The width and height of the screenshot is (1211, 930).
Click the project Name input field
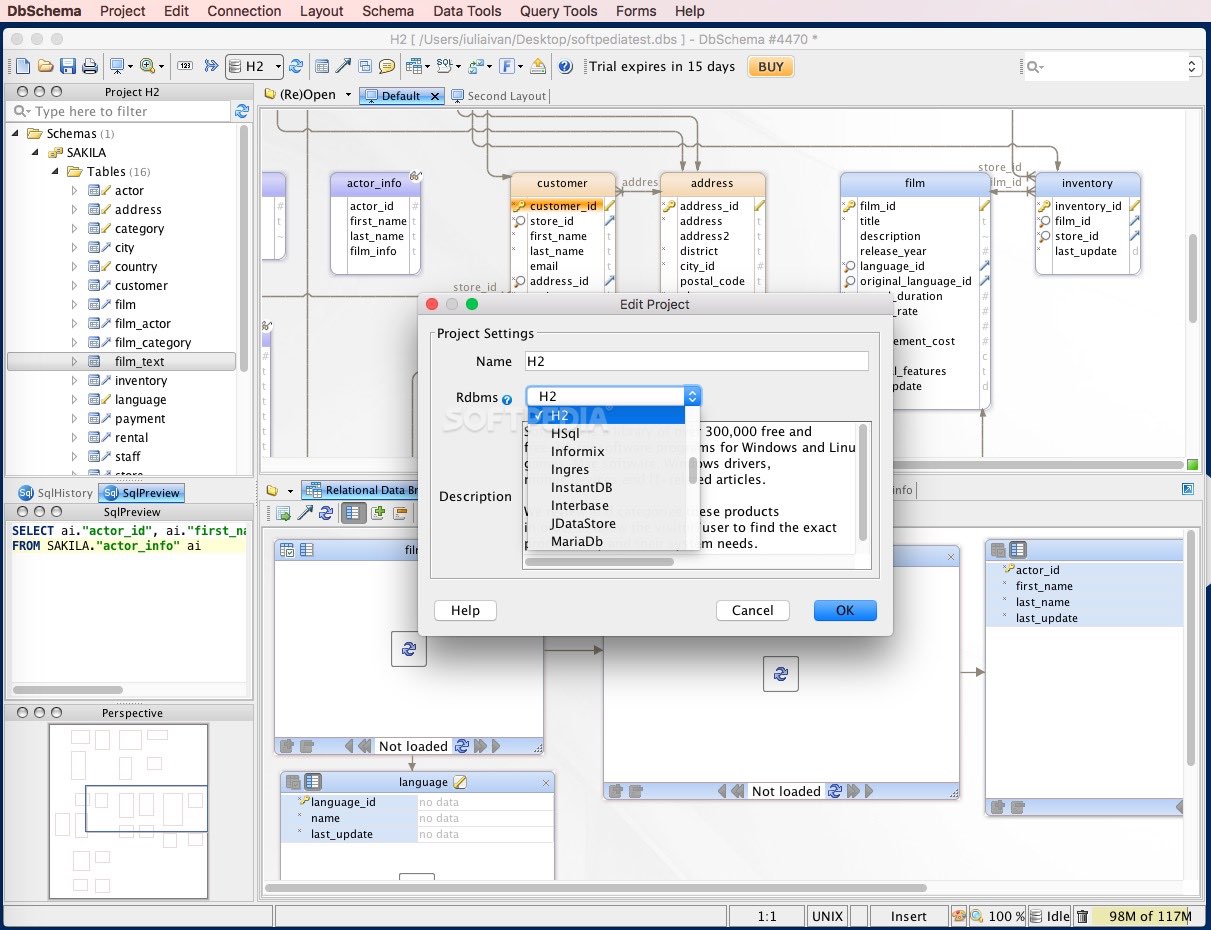(697, 361)
